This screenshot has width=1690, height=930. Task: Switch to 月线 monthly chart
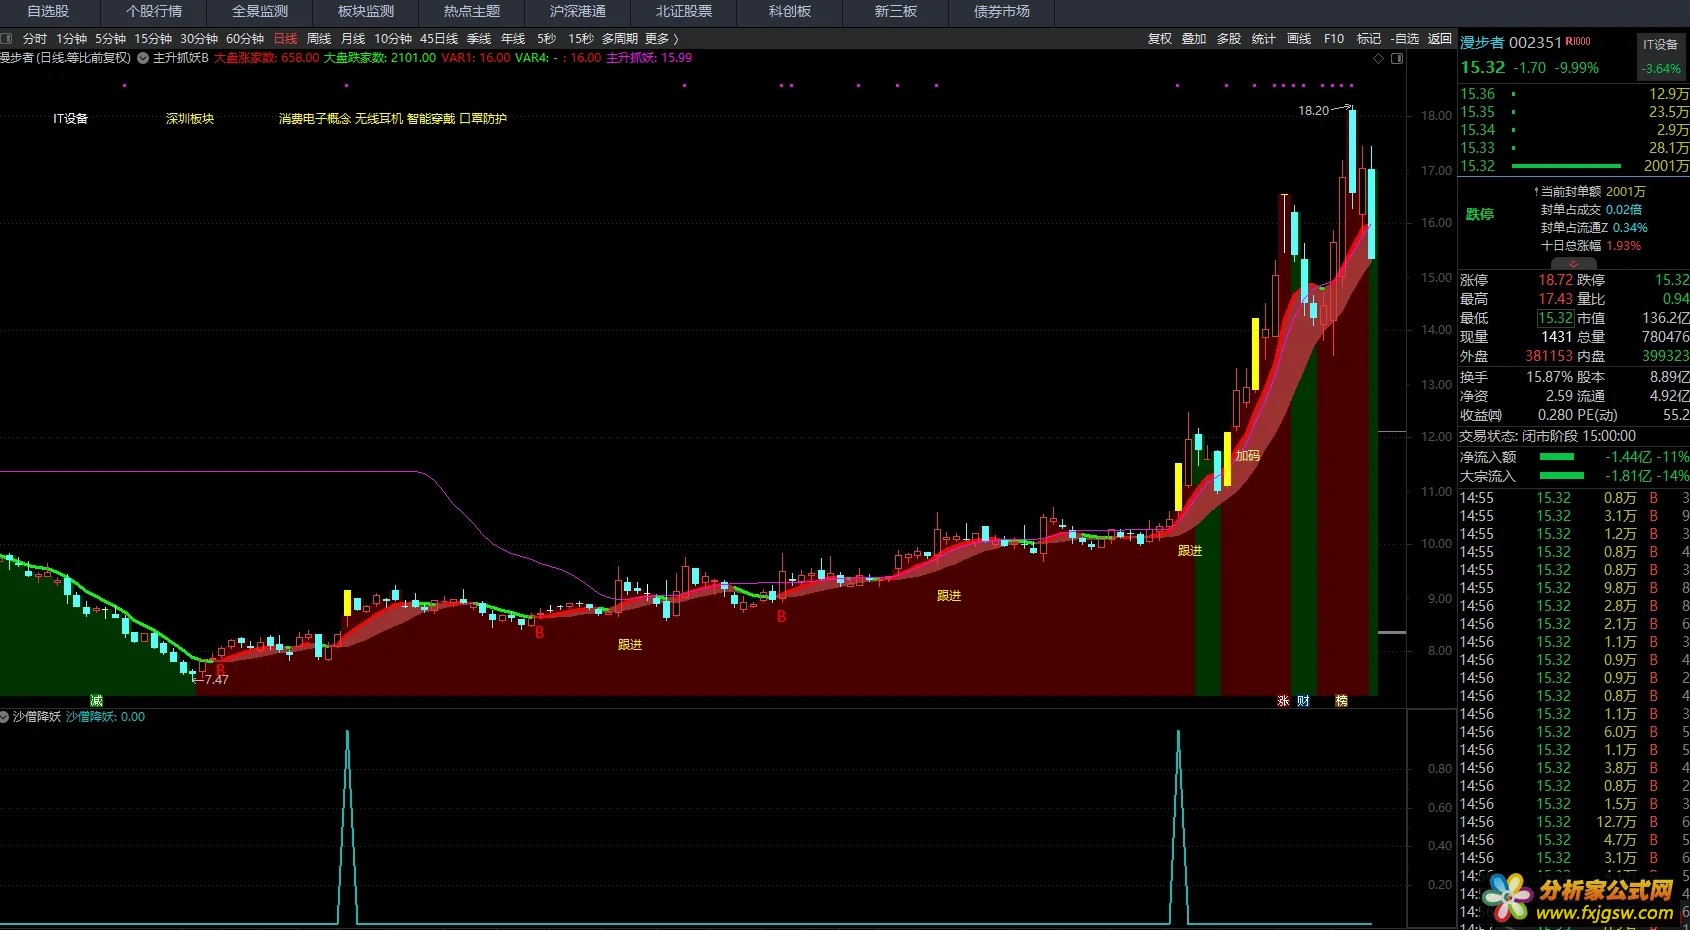[353, 39]
